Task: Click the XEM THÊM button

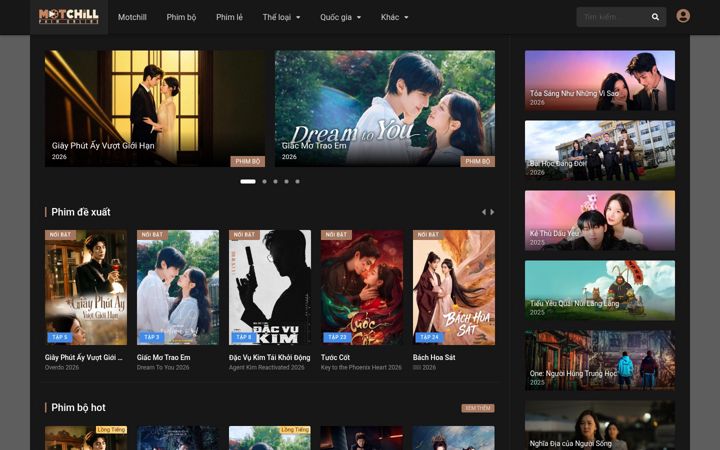Action: click(x=478, y=408)
